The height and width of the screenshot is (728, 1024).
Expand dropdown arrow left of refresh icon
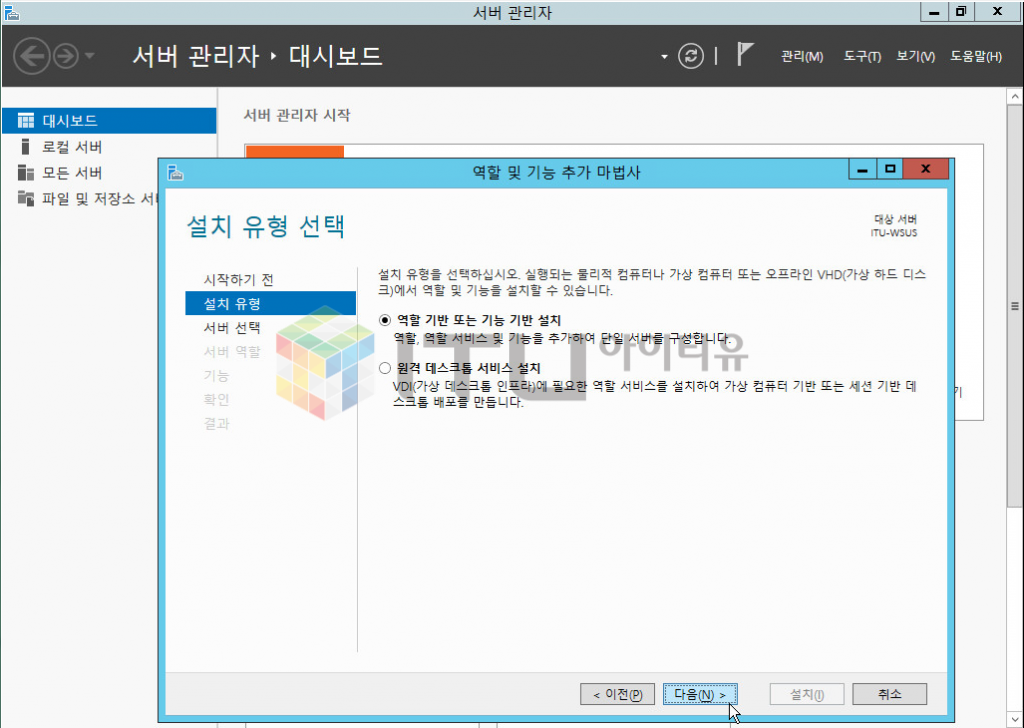tap(664, 57)
